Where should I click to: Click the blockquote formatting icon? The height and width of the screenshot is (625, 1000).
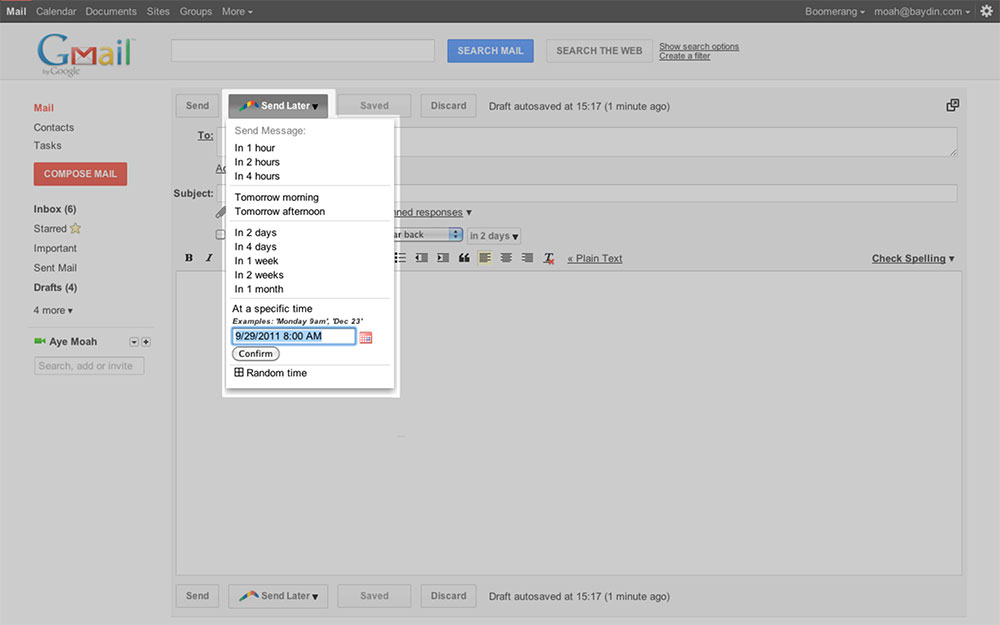coord(464,258)
